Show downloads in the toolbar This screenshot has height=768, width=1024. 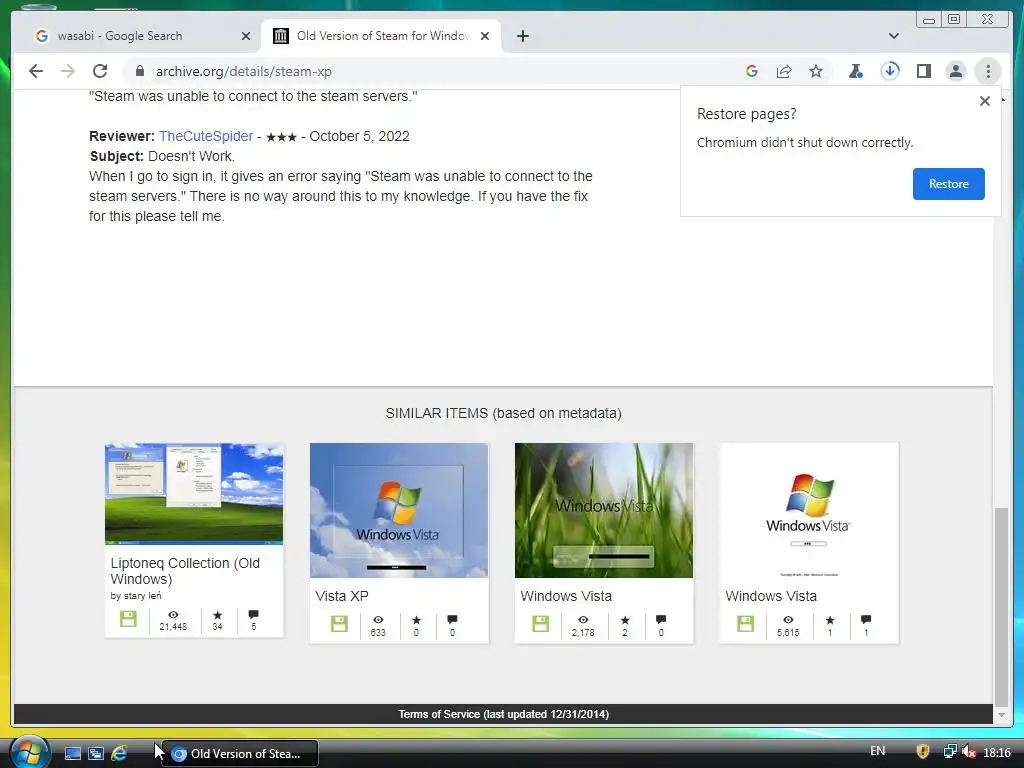tap(890, 71)
